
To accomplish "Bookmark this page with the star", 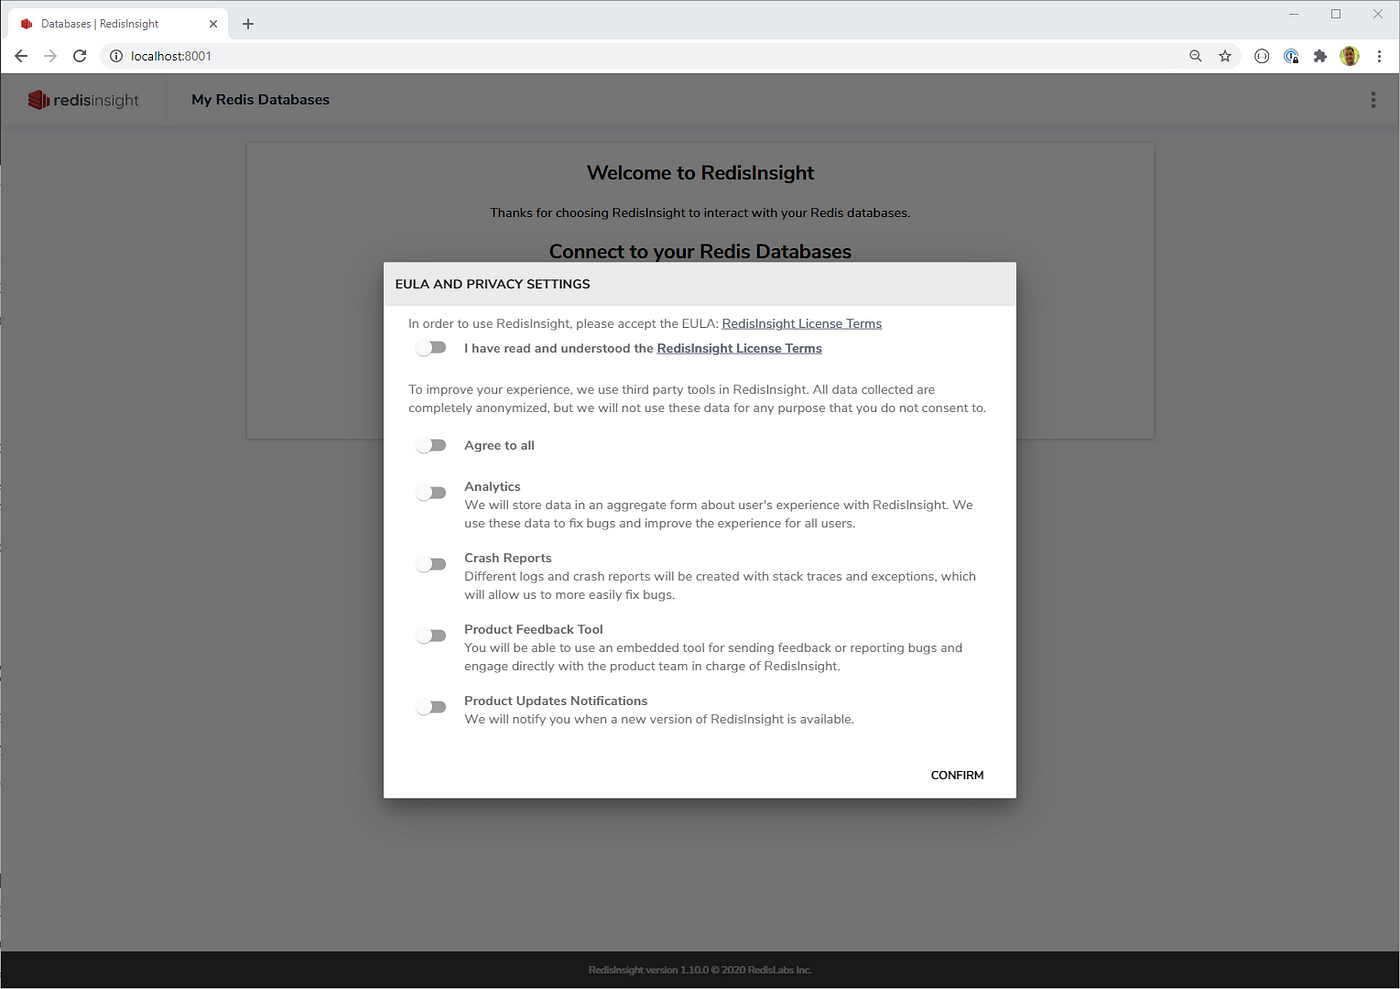I will pos(1225,56).
